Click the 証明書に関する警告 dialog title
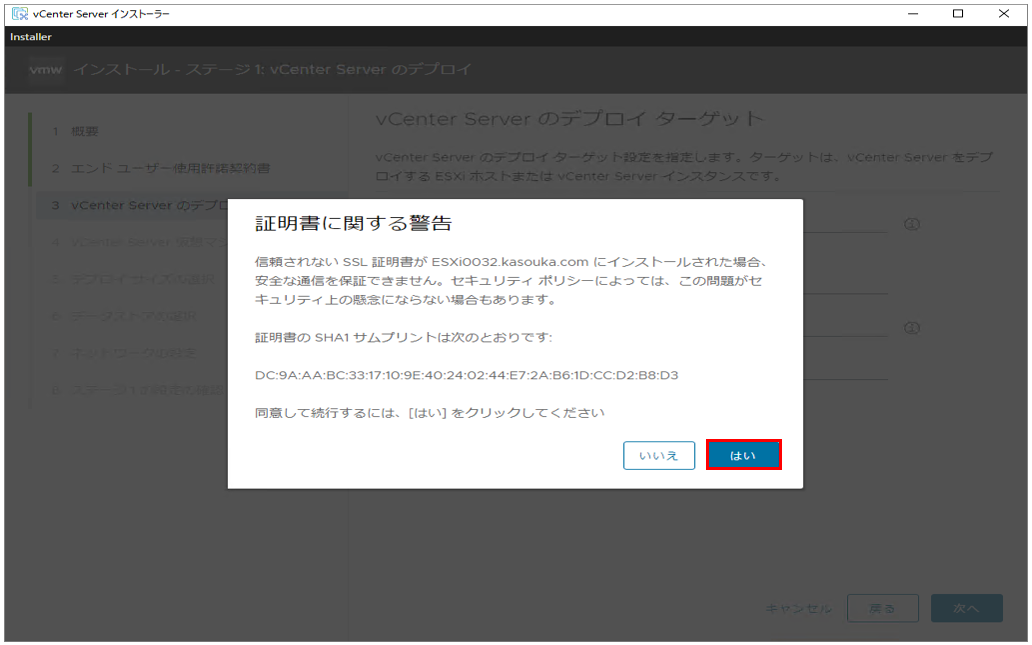Screen dimensions: 1032x645 point(353,223)
